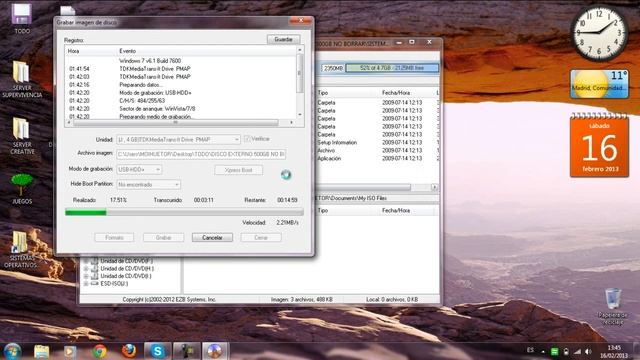Select the Unidad de CD/DVD(H:) tree label
This screenshot has width=640, height=360.
click(127, 269)
